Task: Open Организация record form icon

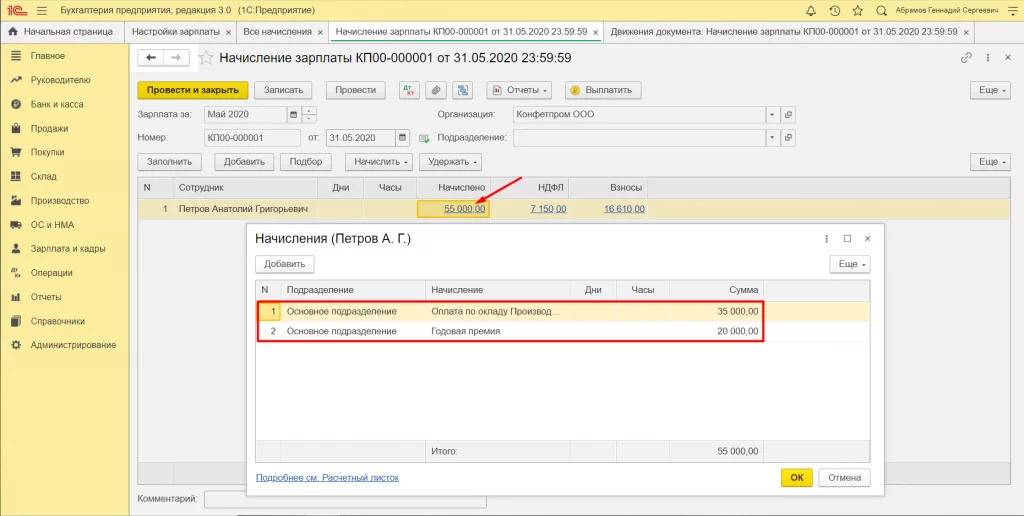Action: tap(788, 114)
